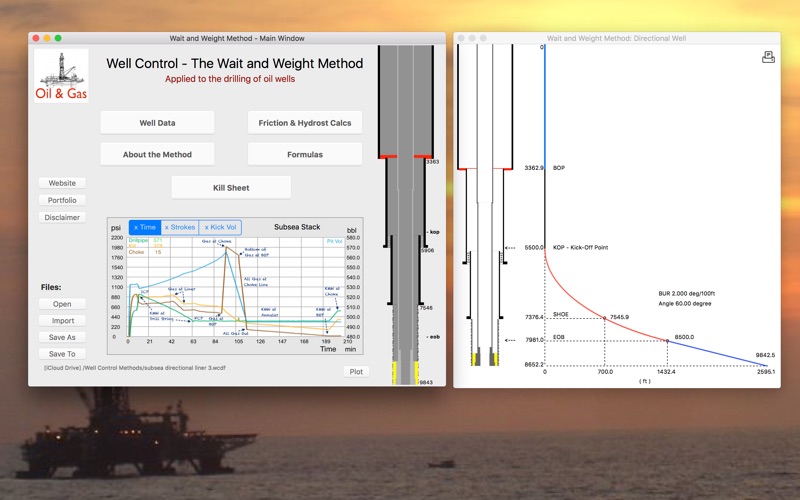The width and height of the screenshot is (800, 500).
Task: Open the Well Data panel
Action: point(157,122)
